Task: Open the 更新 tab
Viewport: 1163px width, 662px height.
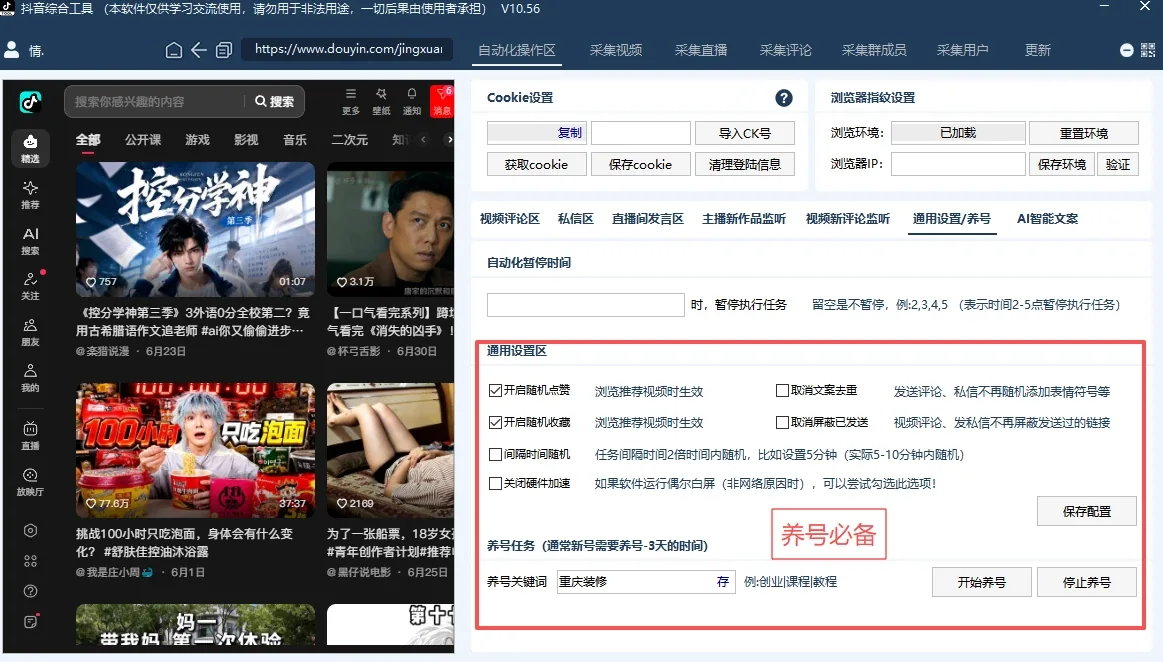Action: [1038, 50]
